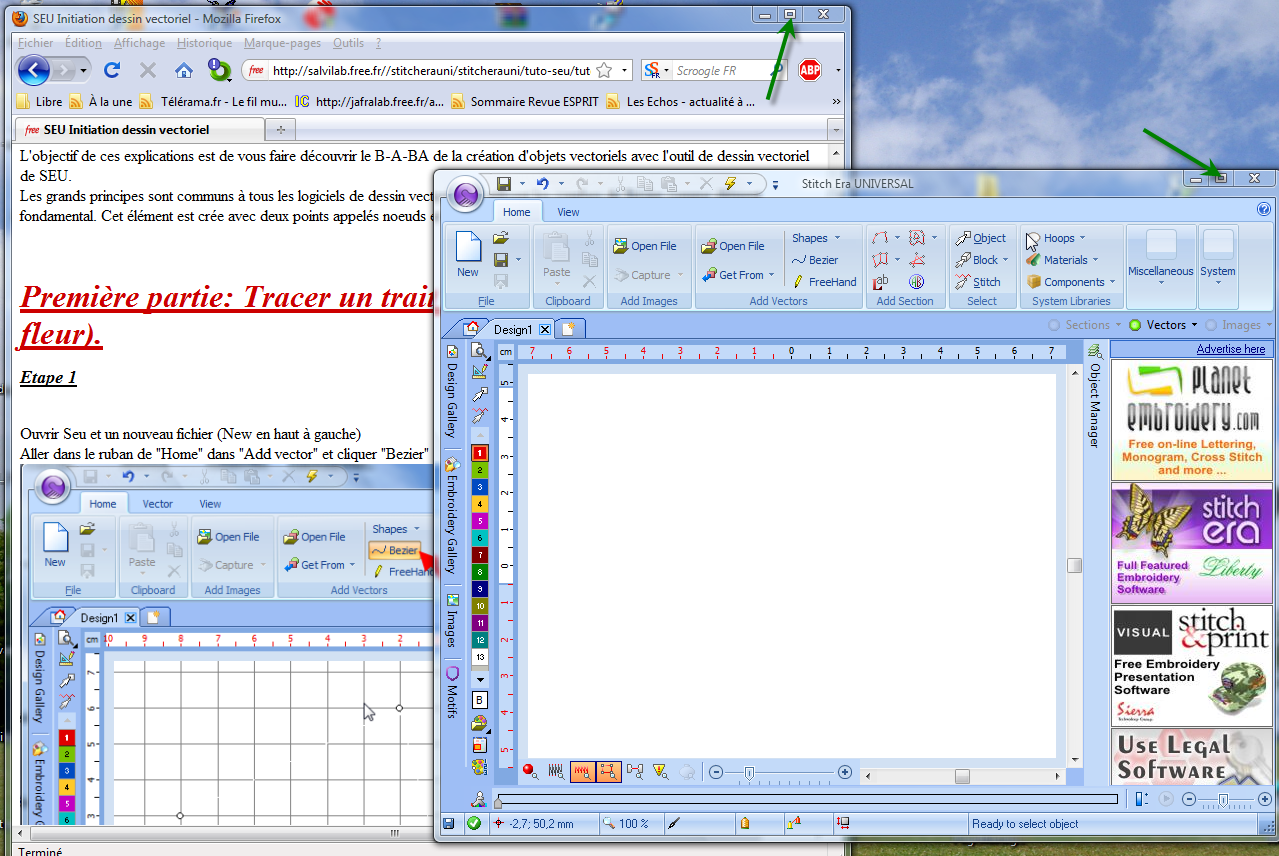Screen dimensions: 1279x856
Task: Open the Design Gallery side panel
Action: tap(452, 392)
